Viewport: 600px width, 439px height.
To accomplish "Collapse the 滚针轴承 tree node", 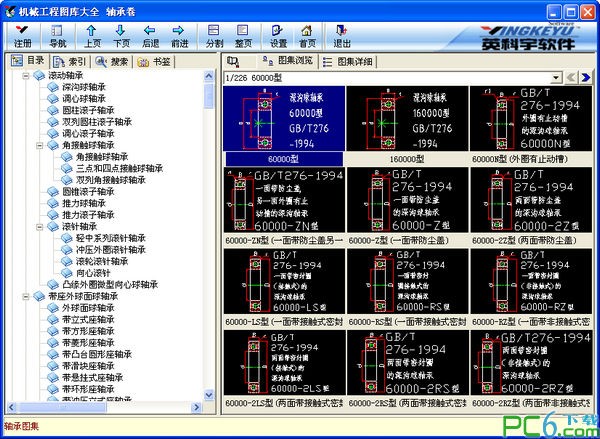I will click(x=41, y=227).
